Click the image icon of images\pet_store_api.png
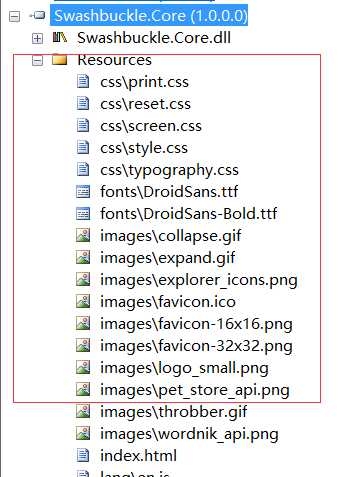 coord(83,389)
